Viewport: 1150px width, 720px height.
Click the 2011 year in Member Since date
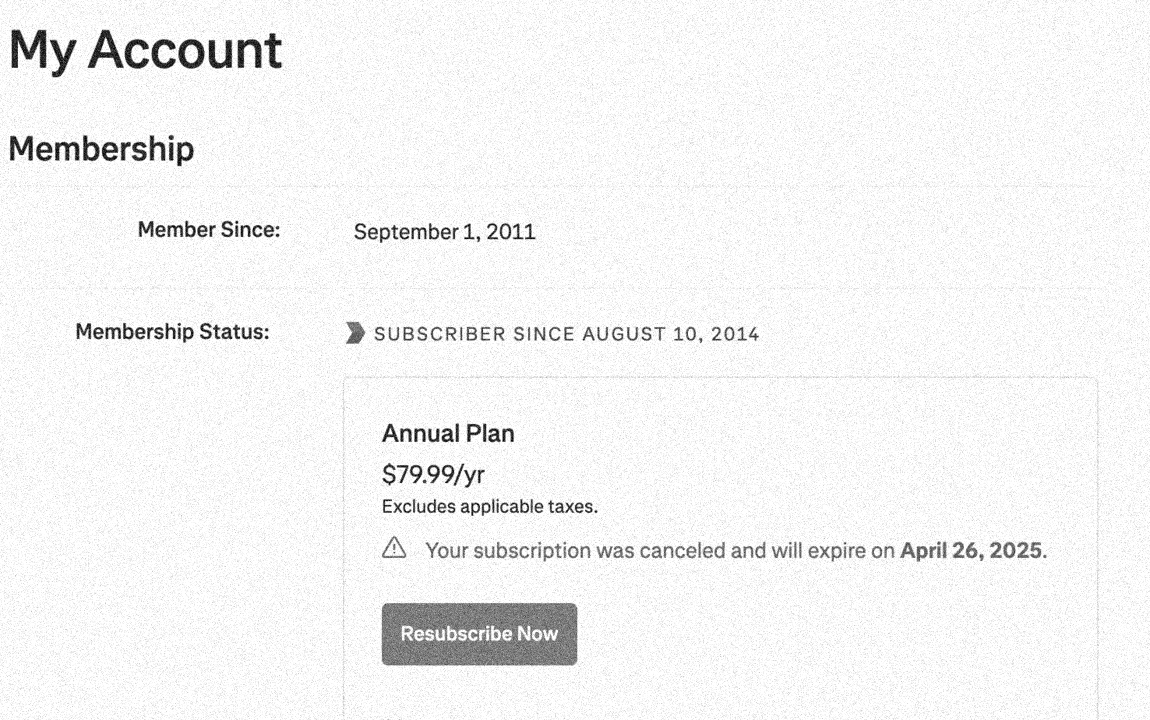tap(510, 232)
